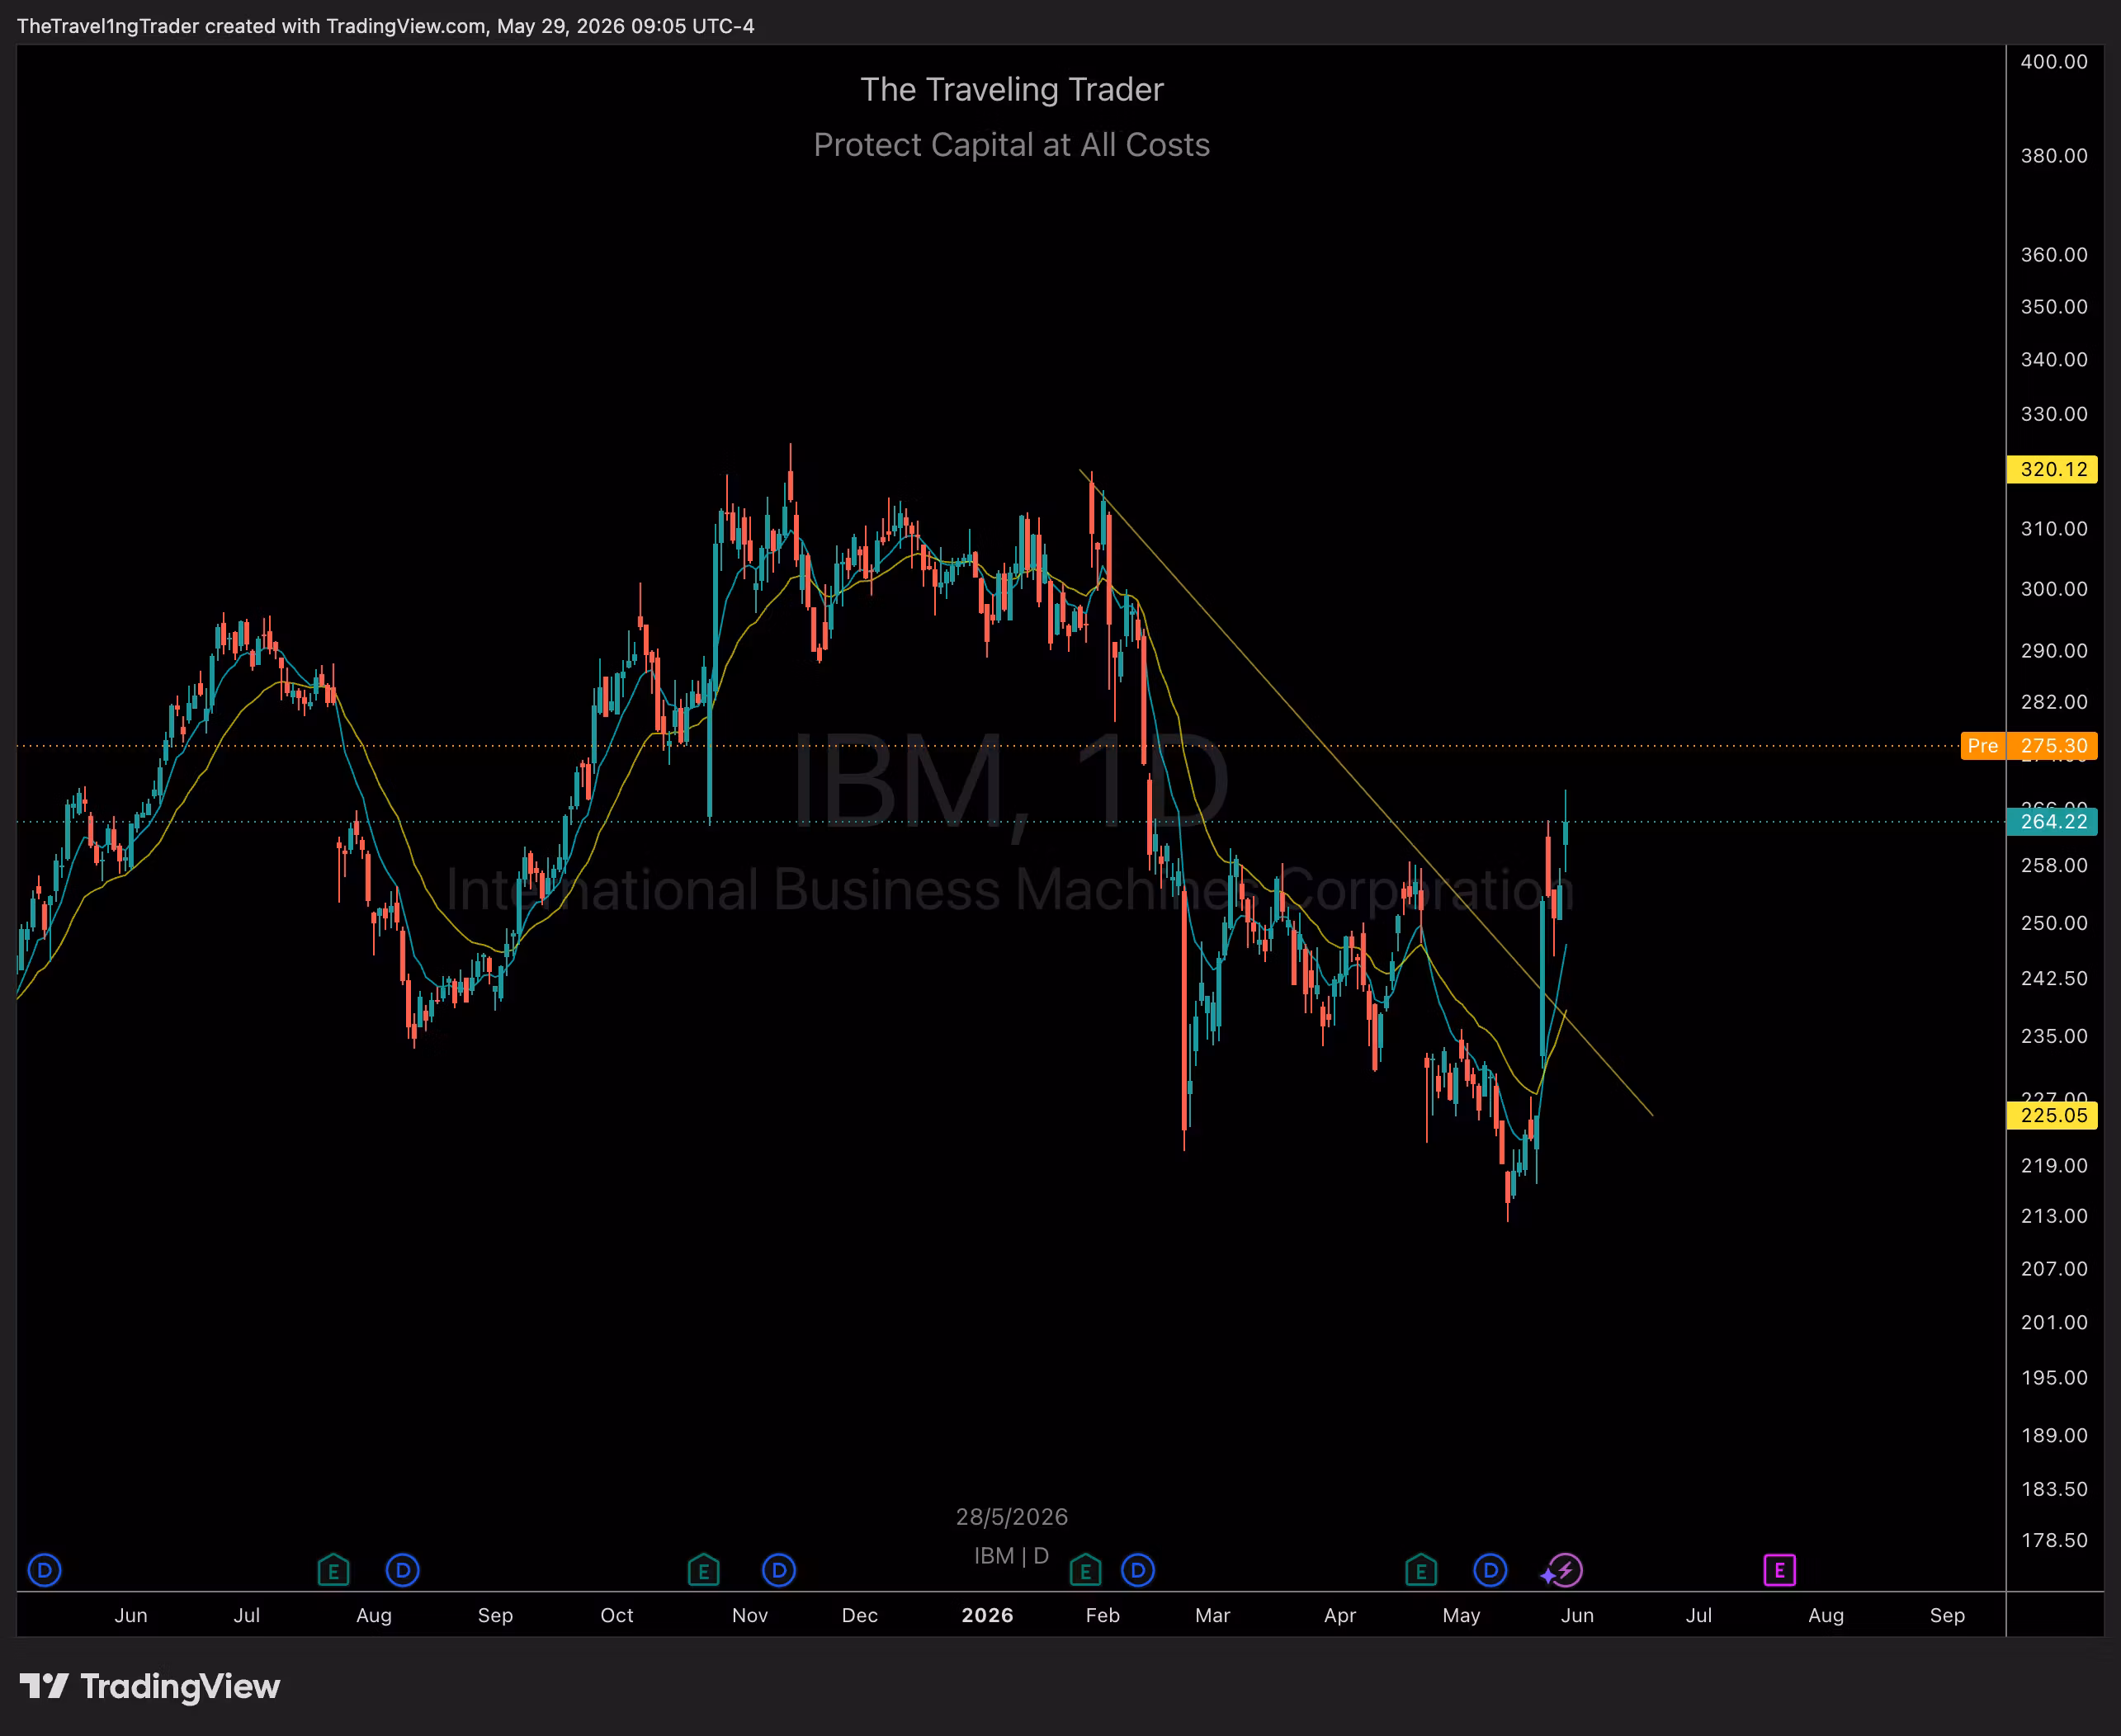Image resolution: width=2121 pixels, height=1736 pixels.
Task: Click the 282.00 price axis label
Action: pyautogui.click(x=2054, y=702)
